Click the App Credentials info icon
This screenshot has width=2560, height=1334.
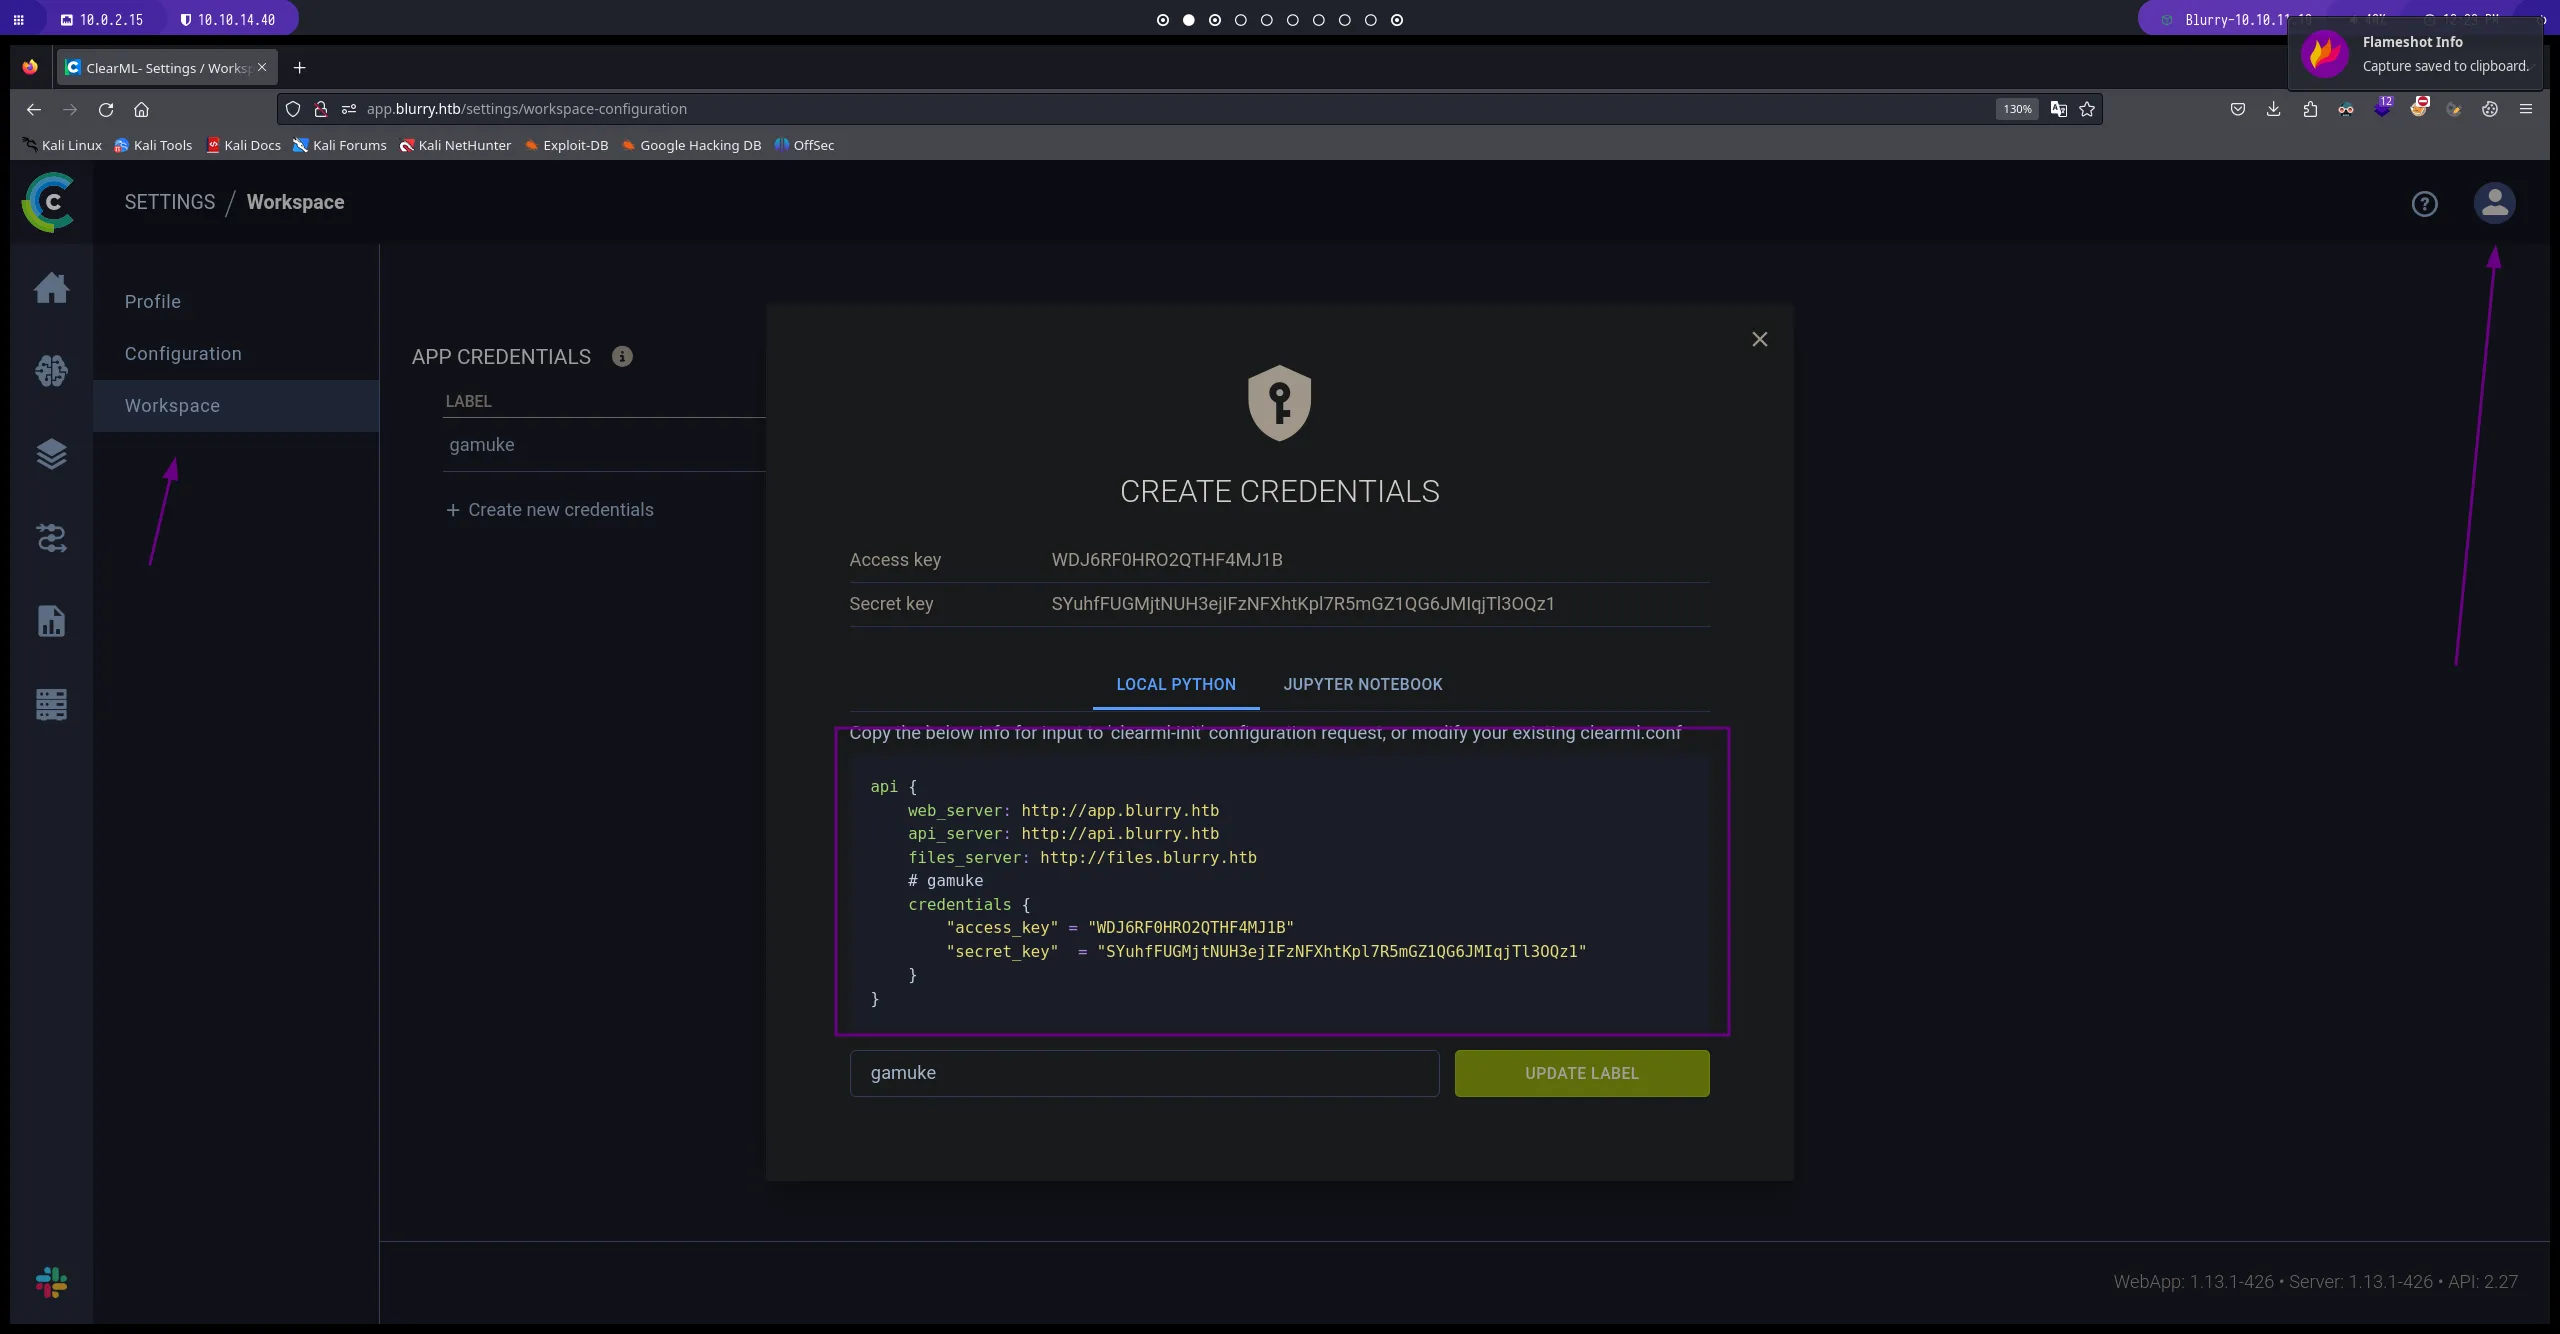622,357
